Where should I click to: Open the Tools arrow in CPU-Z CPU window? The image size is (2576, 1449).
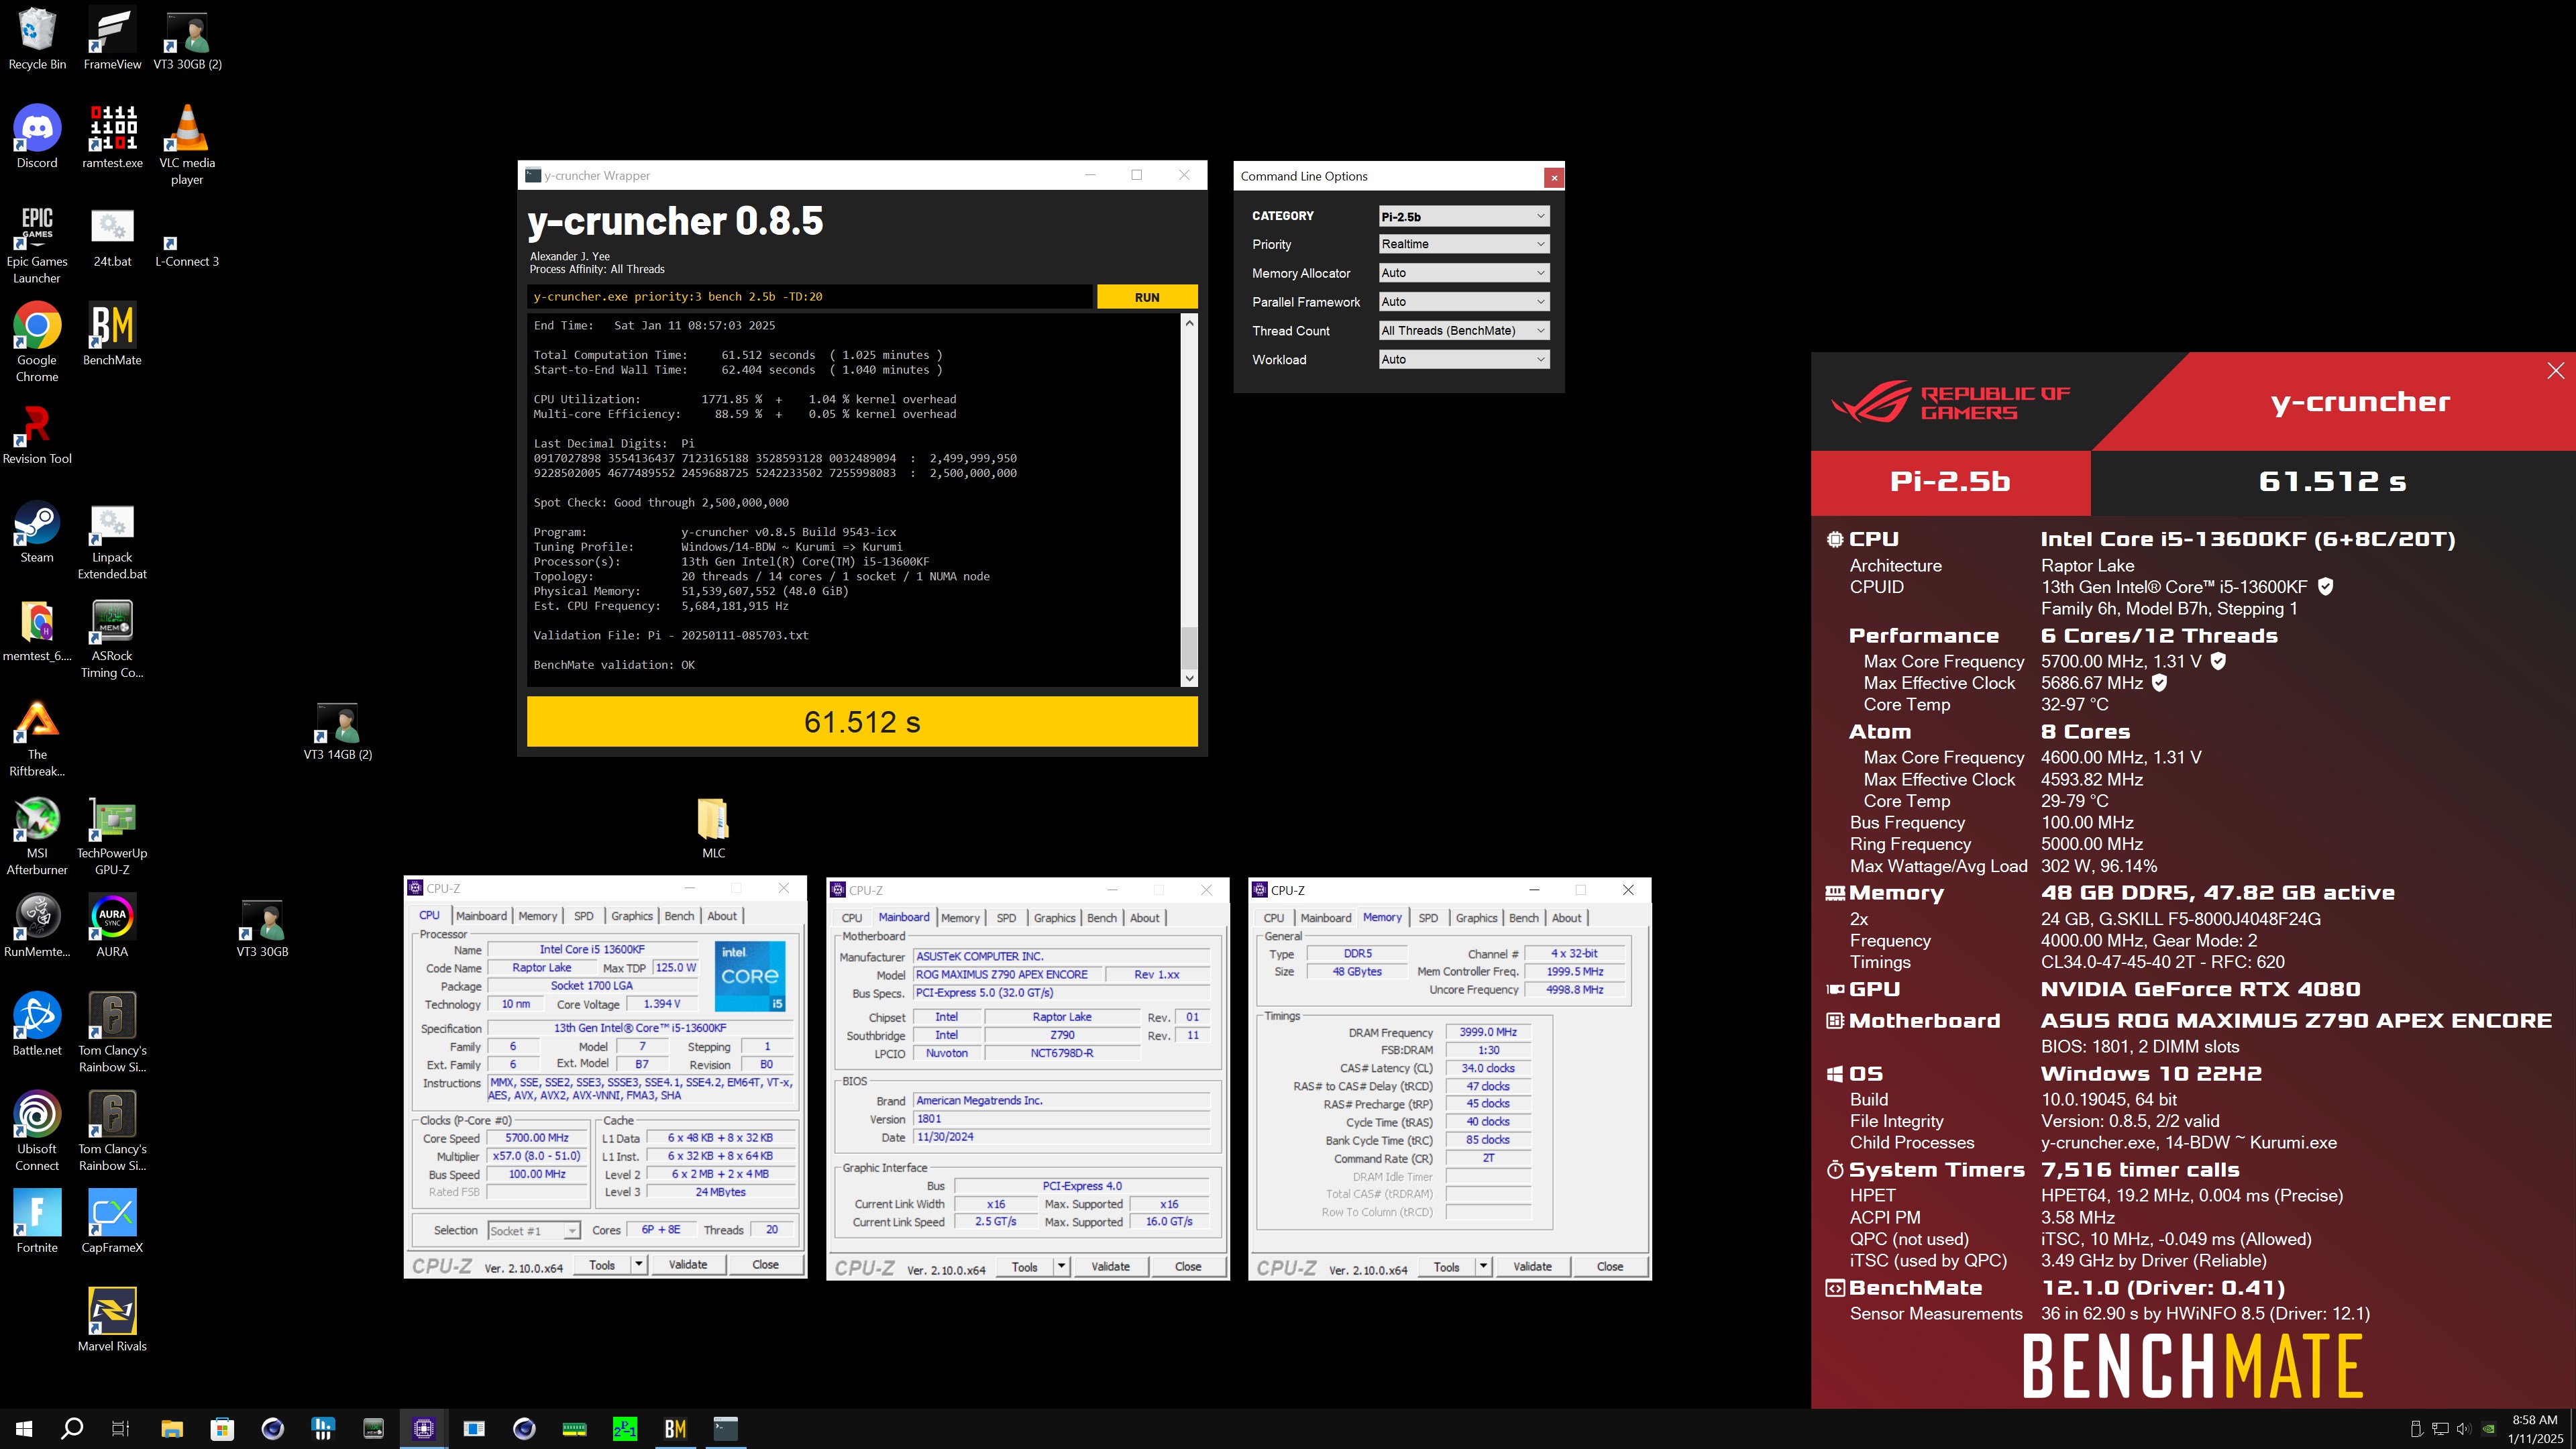tap(638, 1265)
